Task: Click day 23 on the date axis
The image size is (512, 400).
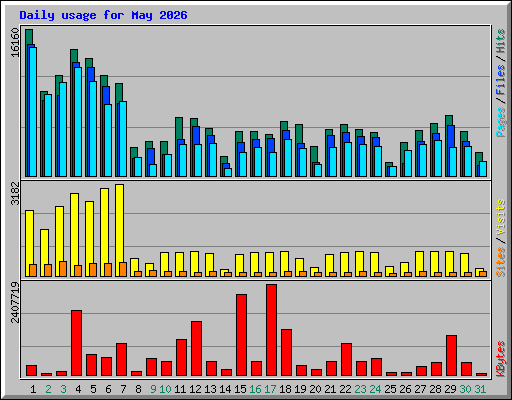Action: pos(360,389)
